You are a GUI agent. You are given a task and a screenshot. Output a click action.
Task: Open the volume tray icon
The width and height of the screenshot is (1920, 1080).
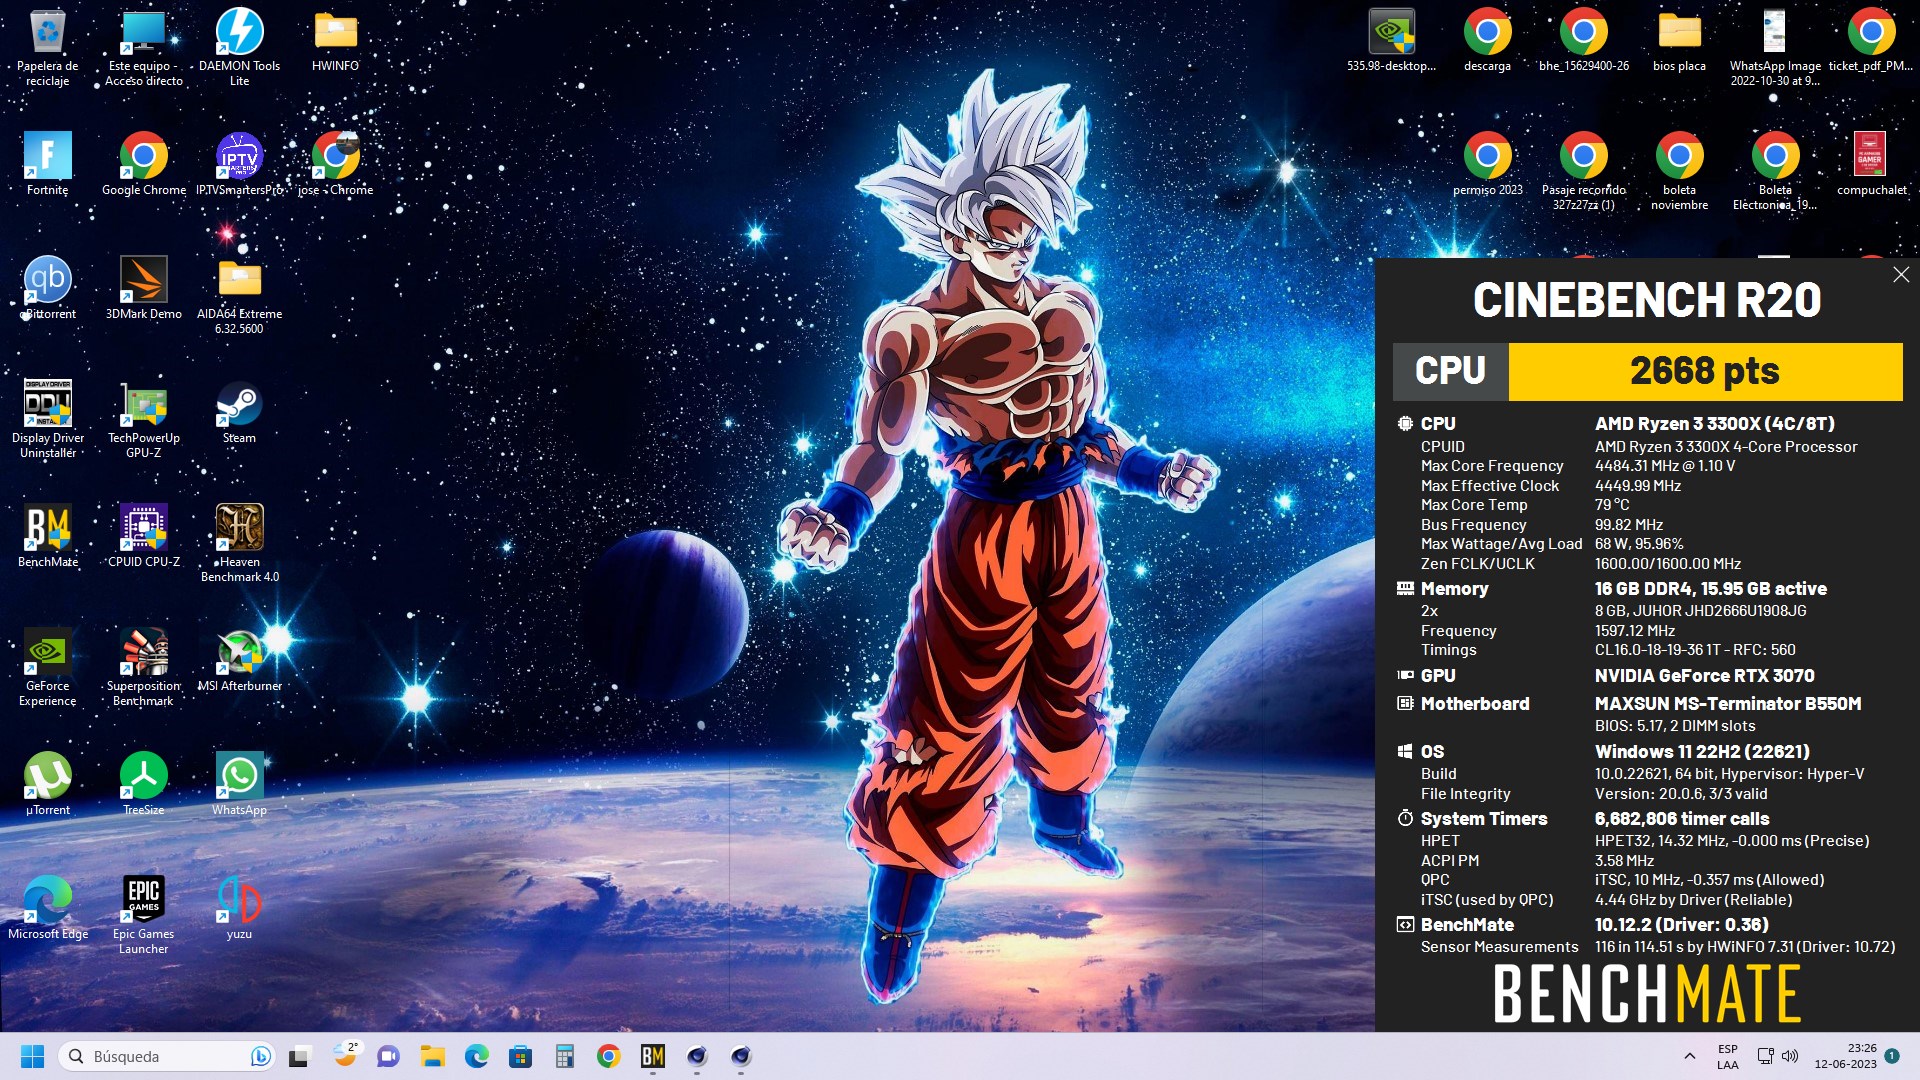pos(1790,1056)
